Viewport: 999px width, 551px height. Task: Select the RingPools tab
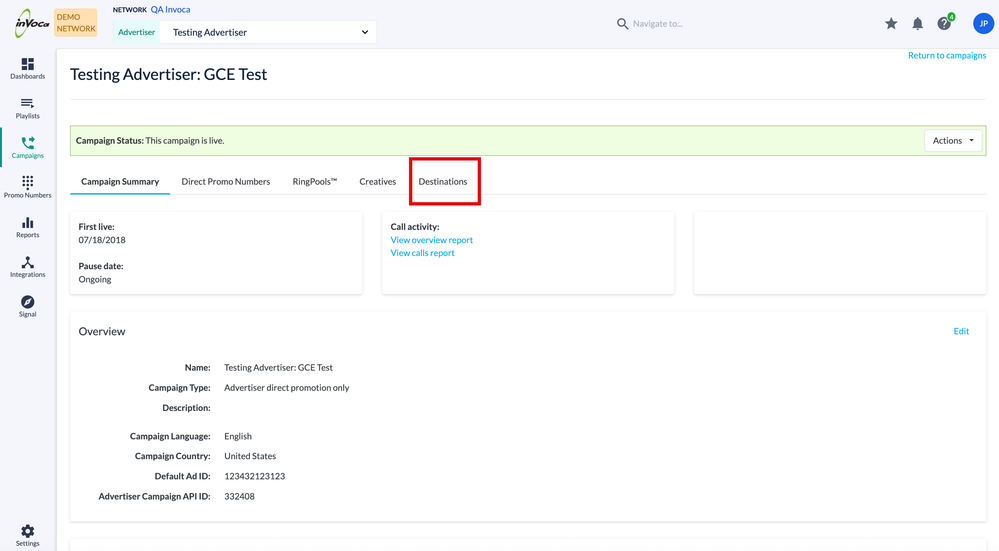(x=315, y=182)
